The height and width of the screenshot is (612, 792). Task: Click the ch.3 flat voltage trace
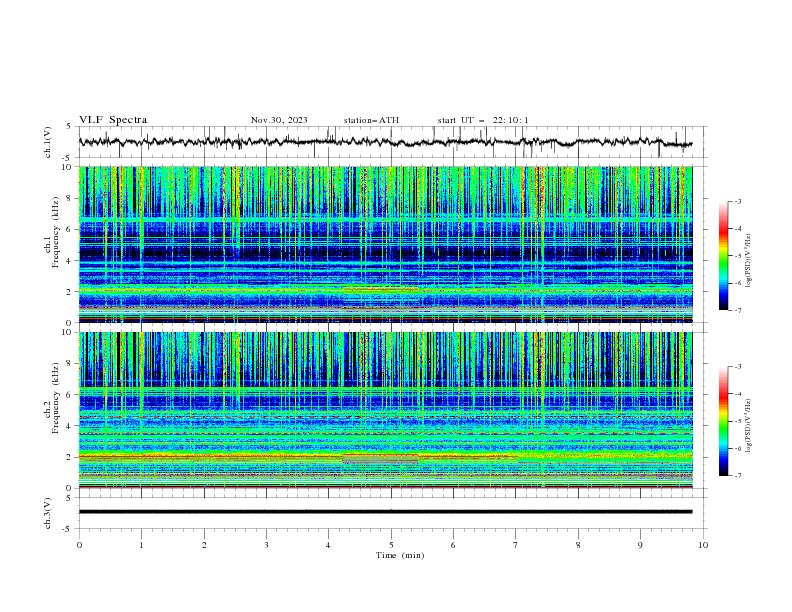(385, 512)
